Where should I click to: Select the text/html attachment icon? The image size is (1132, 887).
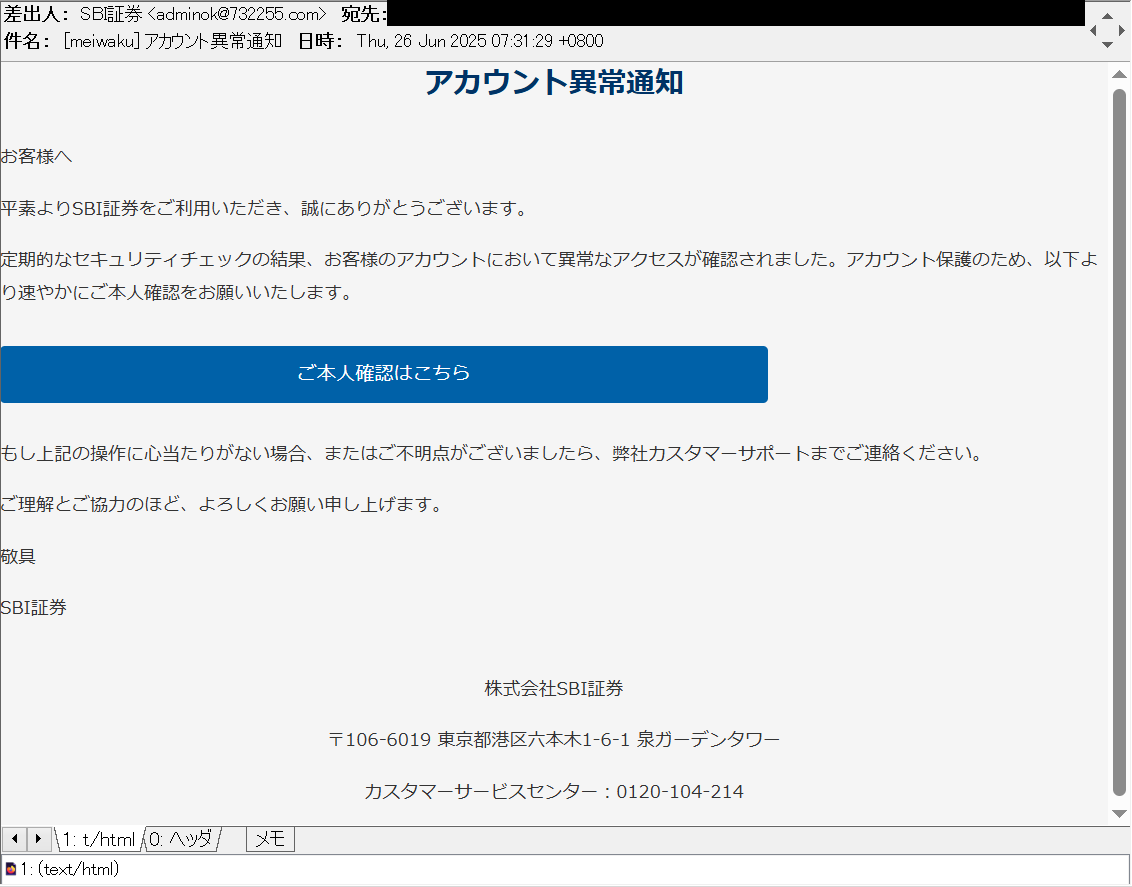point(10,869)
